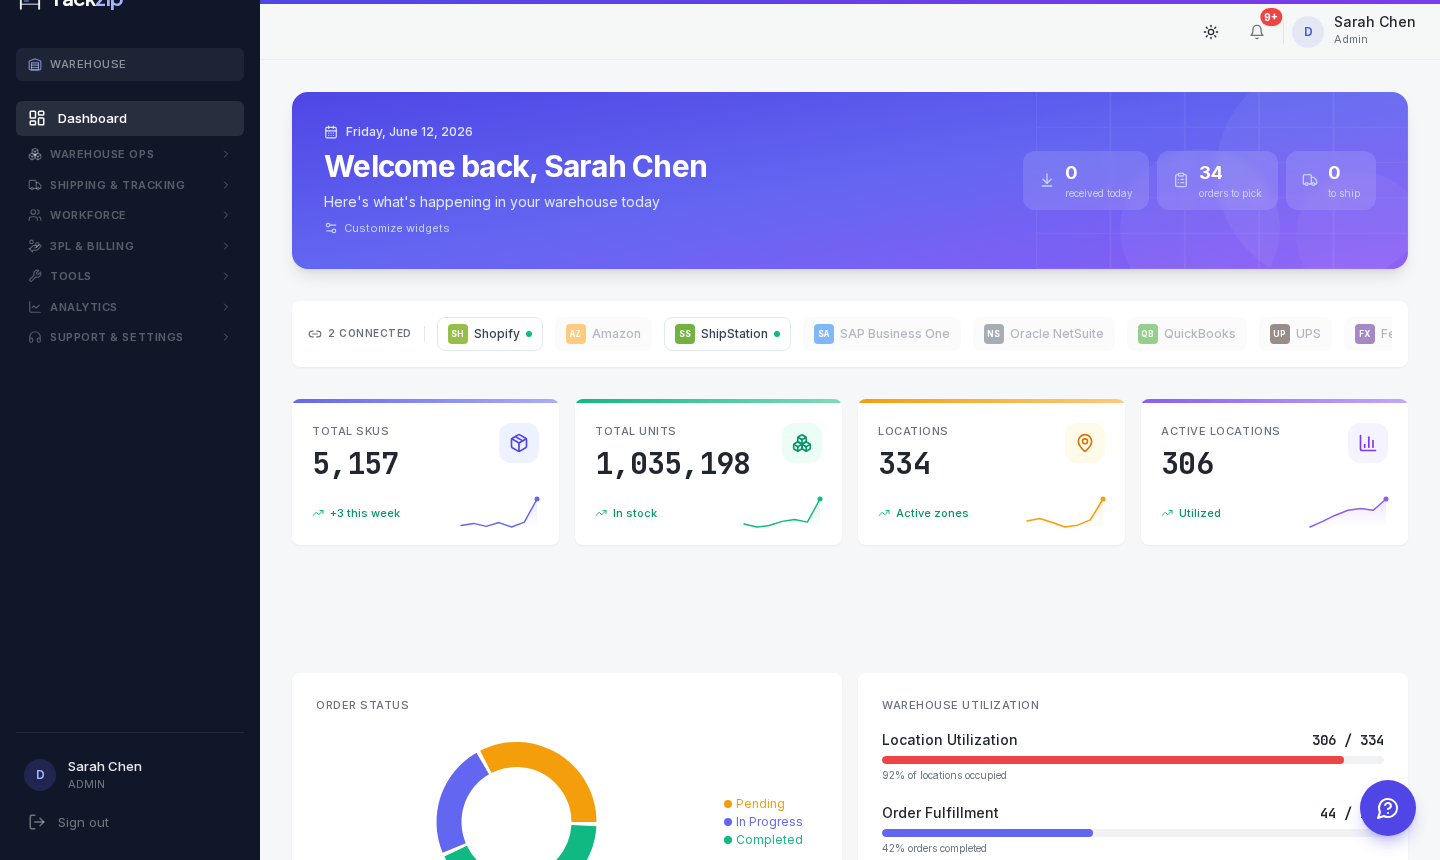Click the Warehouse Ops icon in sidebar
This screenshot has height=860, width=1440.
pos(35,154)
